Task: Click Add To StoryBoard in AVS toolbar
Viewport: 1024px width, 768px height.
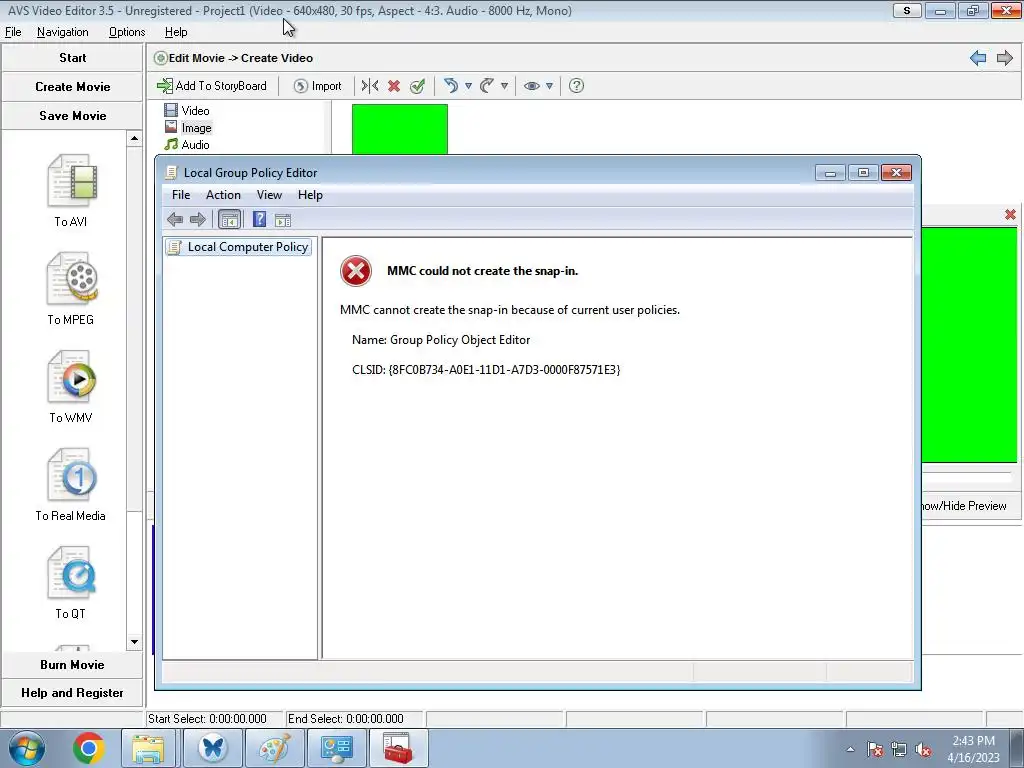Action: (212, 86)
